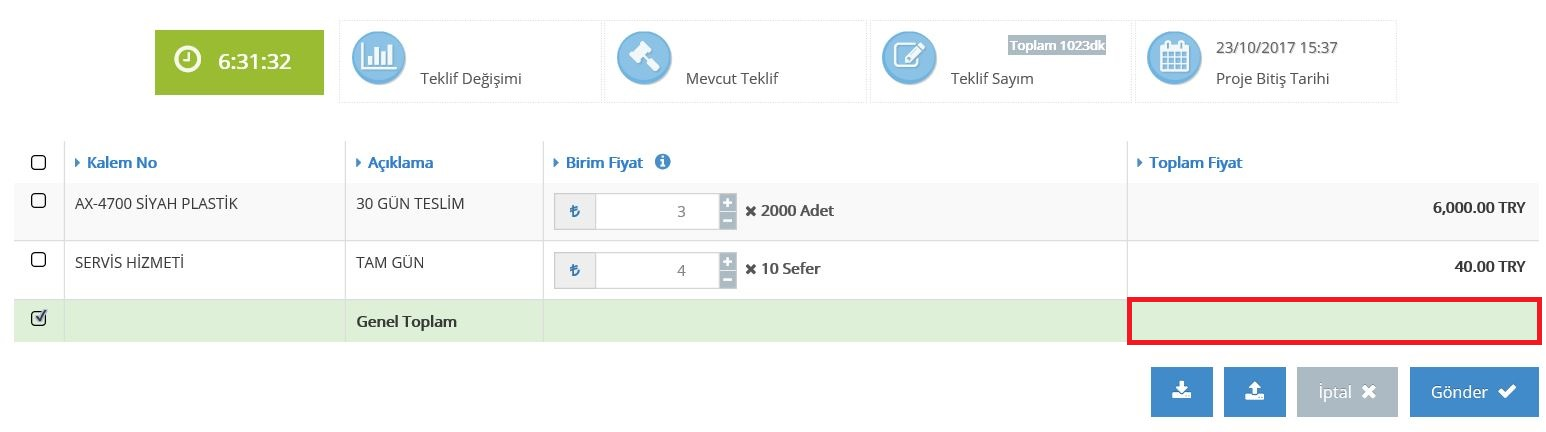Toggle the select-all header checkbox
1546x432 pixels.
pos(39,162)
